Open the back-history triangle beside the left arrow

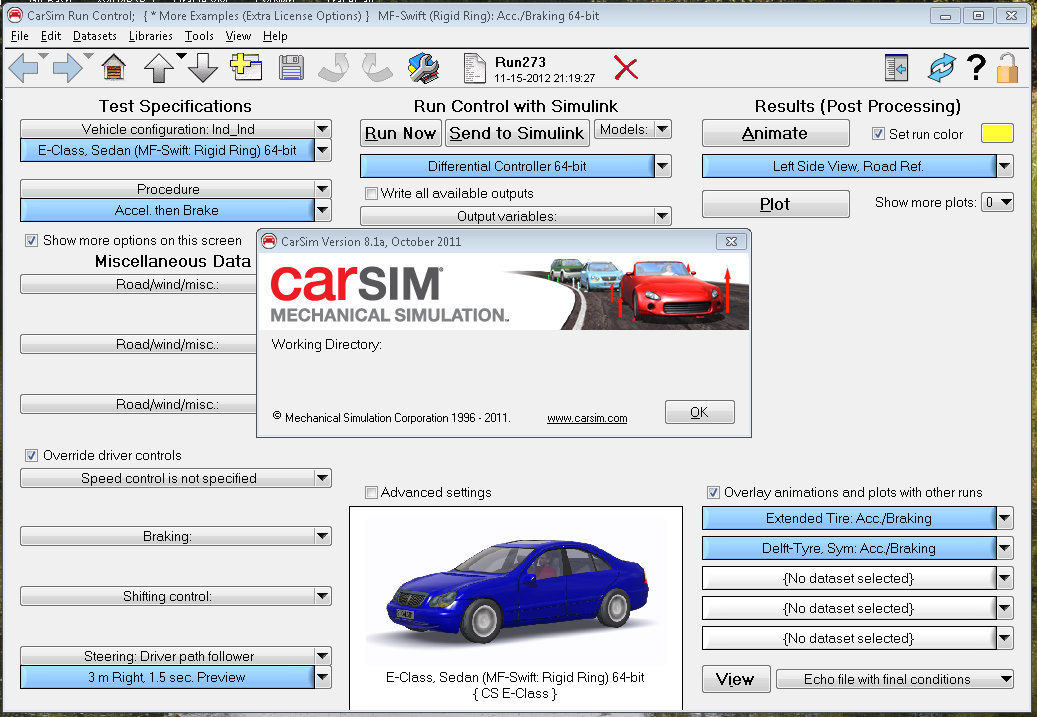click(x=44, y=56)
